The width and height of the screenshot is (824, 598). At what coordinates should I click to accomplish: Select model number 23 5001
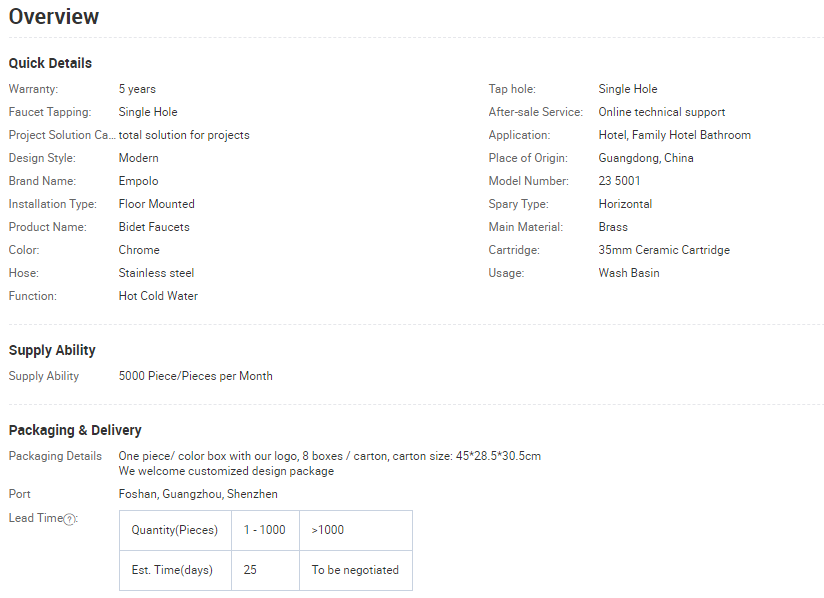tap(619, 181)
